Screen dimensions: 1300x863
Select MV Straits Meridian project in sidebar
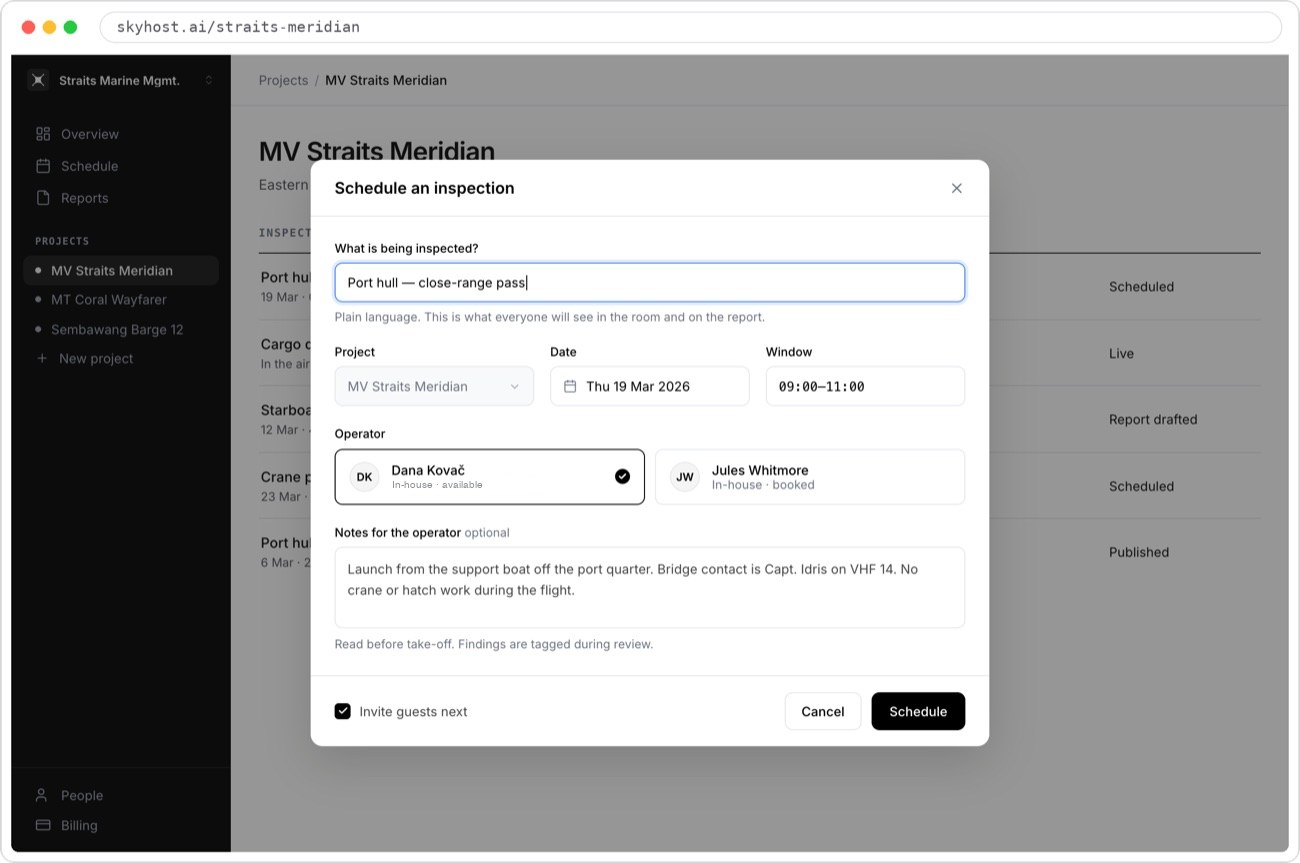pyautogui.click(x=121, y=270)
